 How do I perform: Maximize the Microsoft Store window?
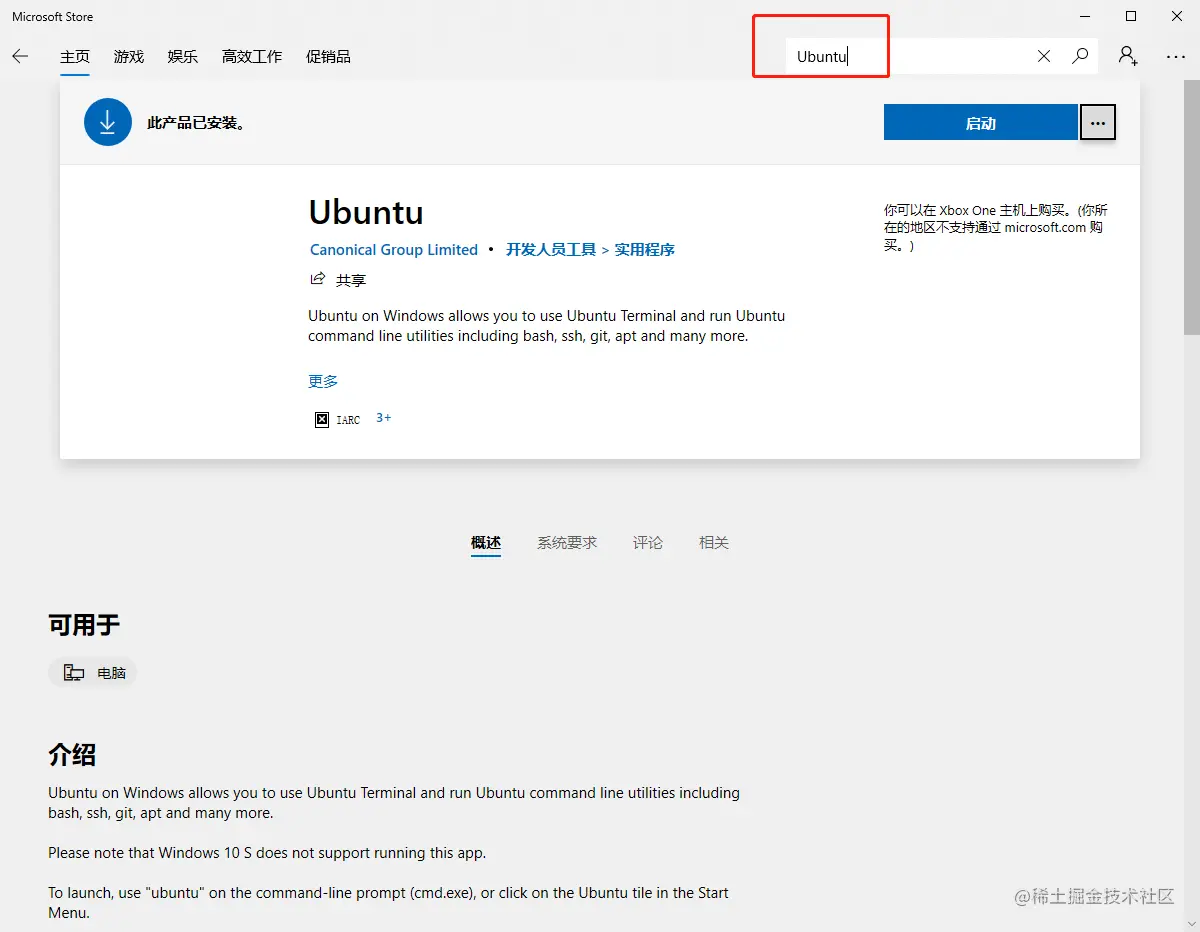coord(1131,16)
